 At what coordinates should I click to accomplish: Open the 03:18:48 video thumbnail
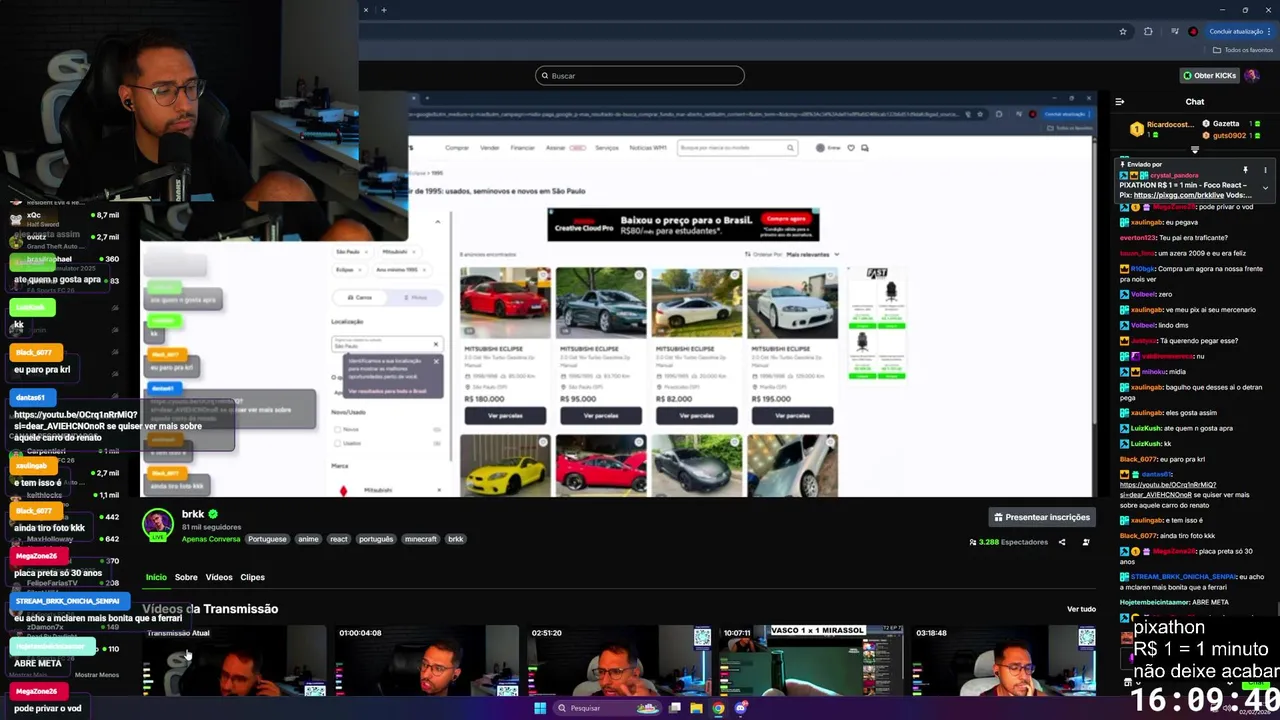[1003, 660]
